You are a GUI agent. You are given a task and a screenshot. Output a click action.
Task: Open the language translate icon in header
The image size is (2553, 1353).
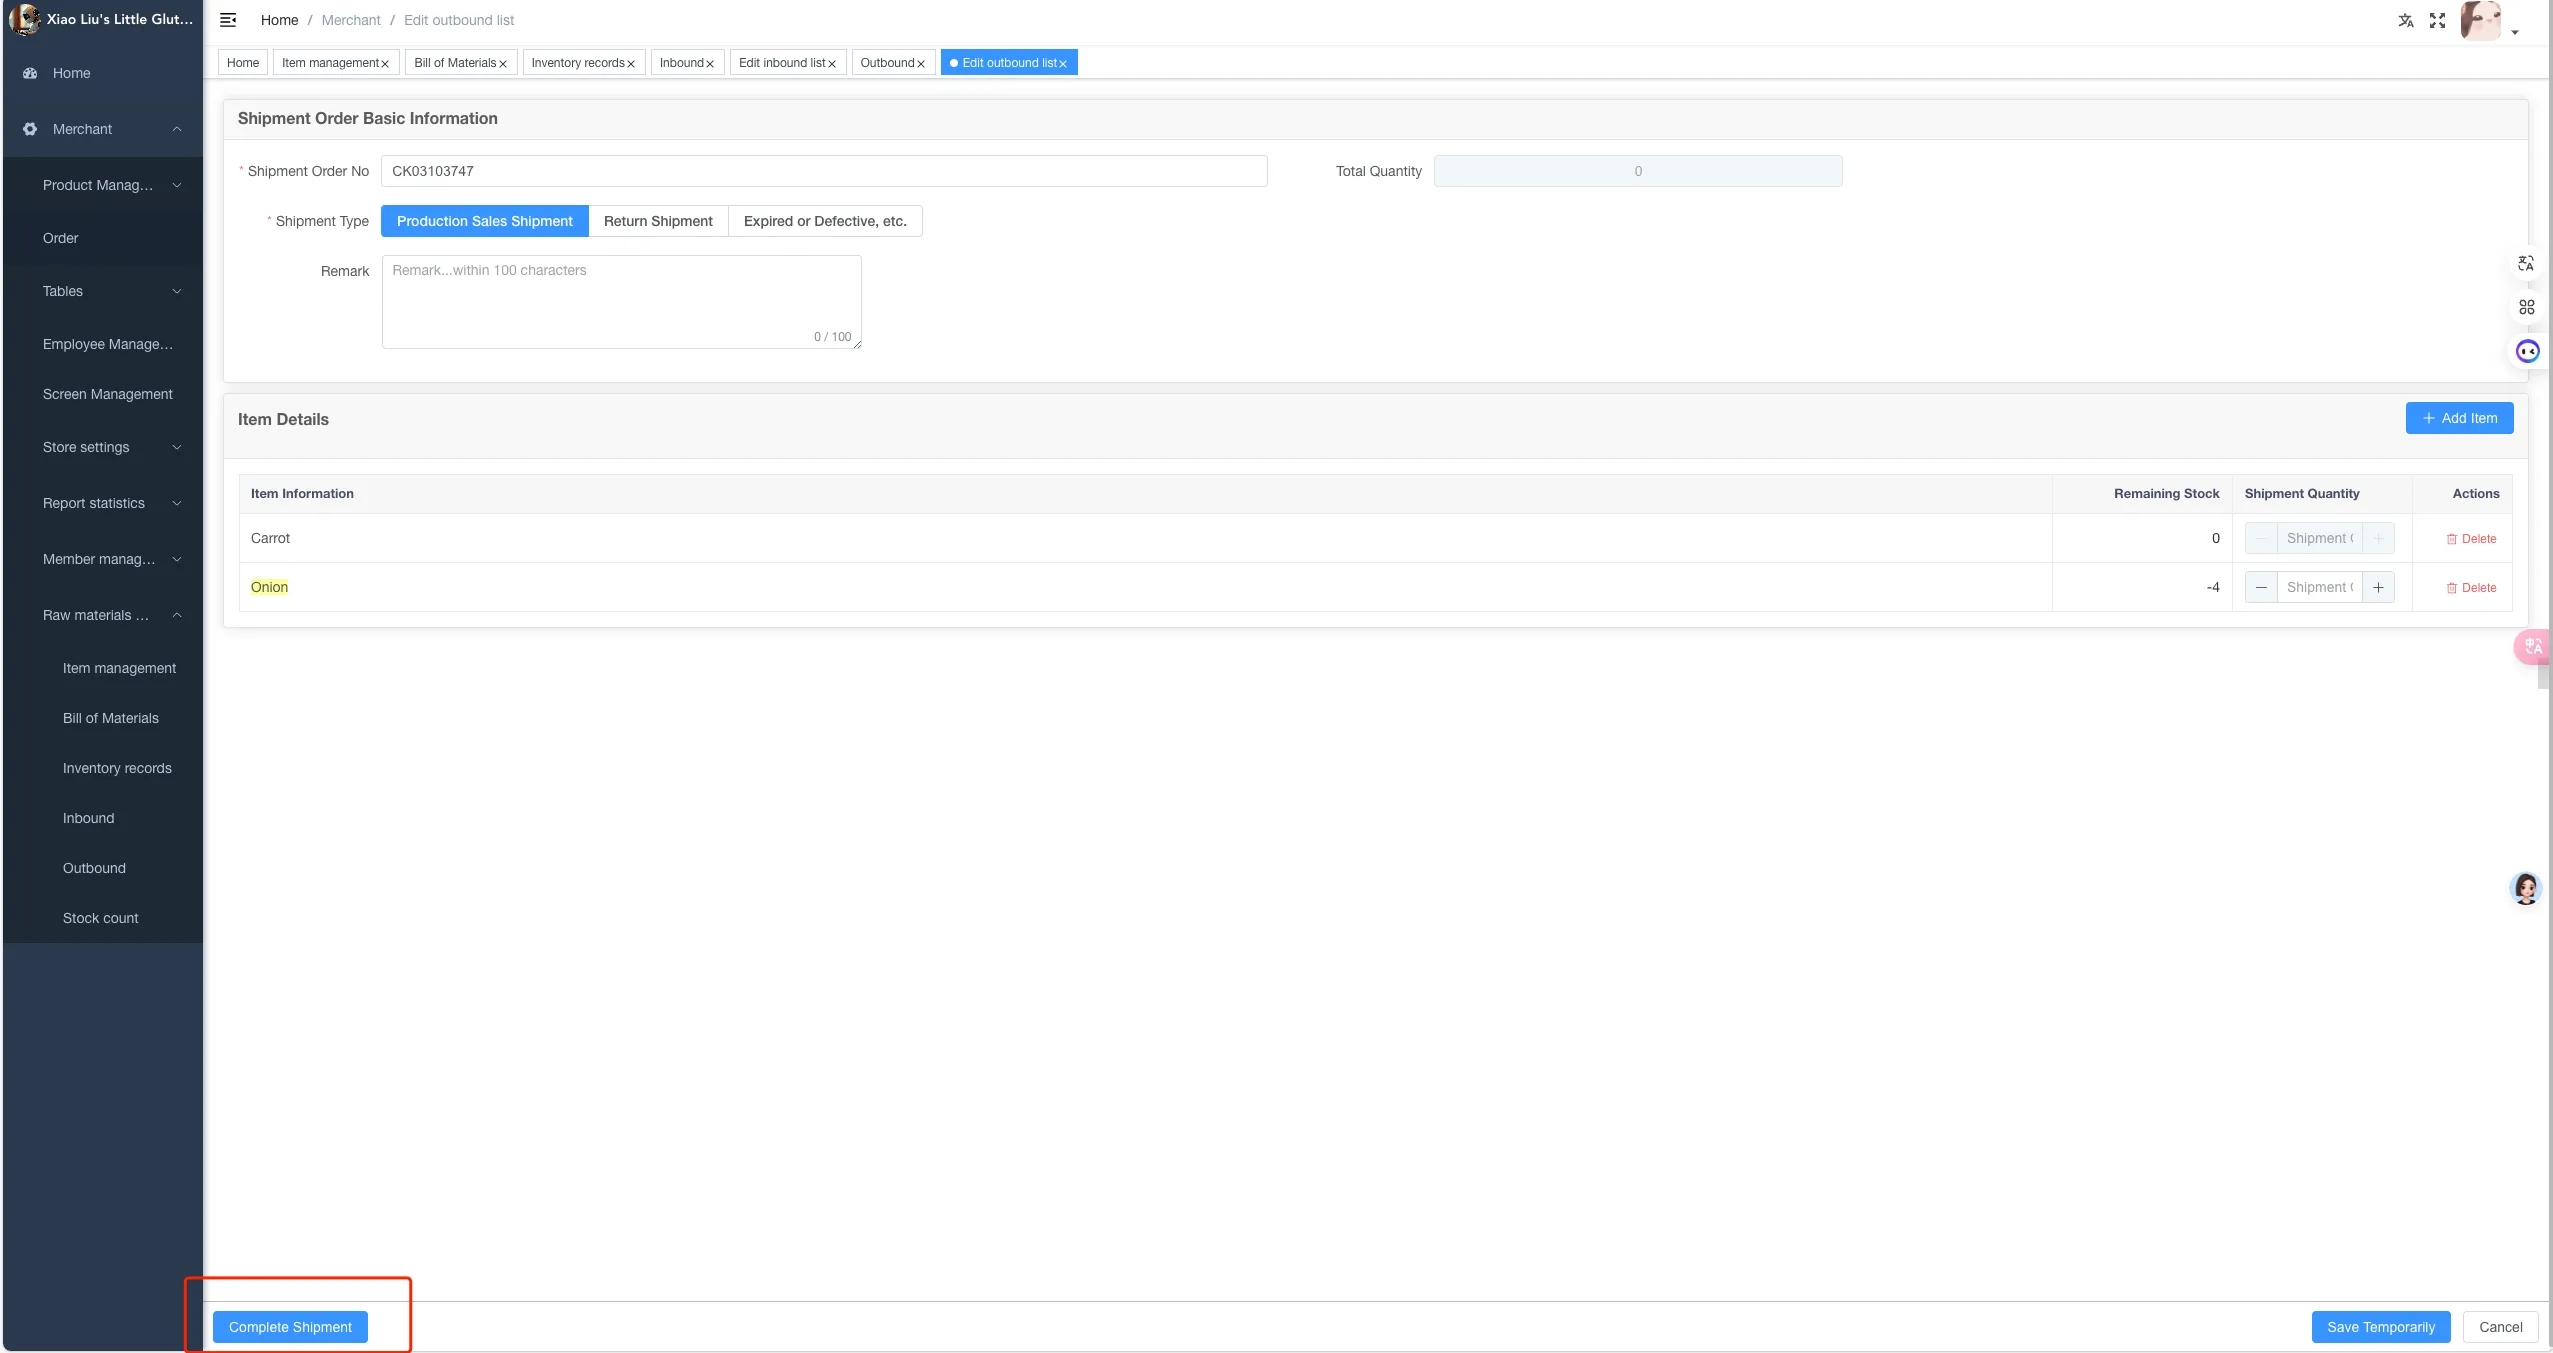[2406, 20]
